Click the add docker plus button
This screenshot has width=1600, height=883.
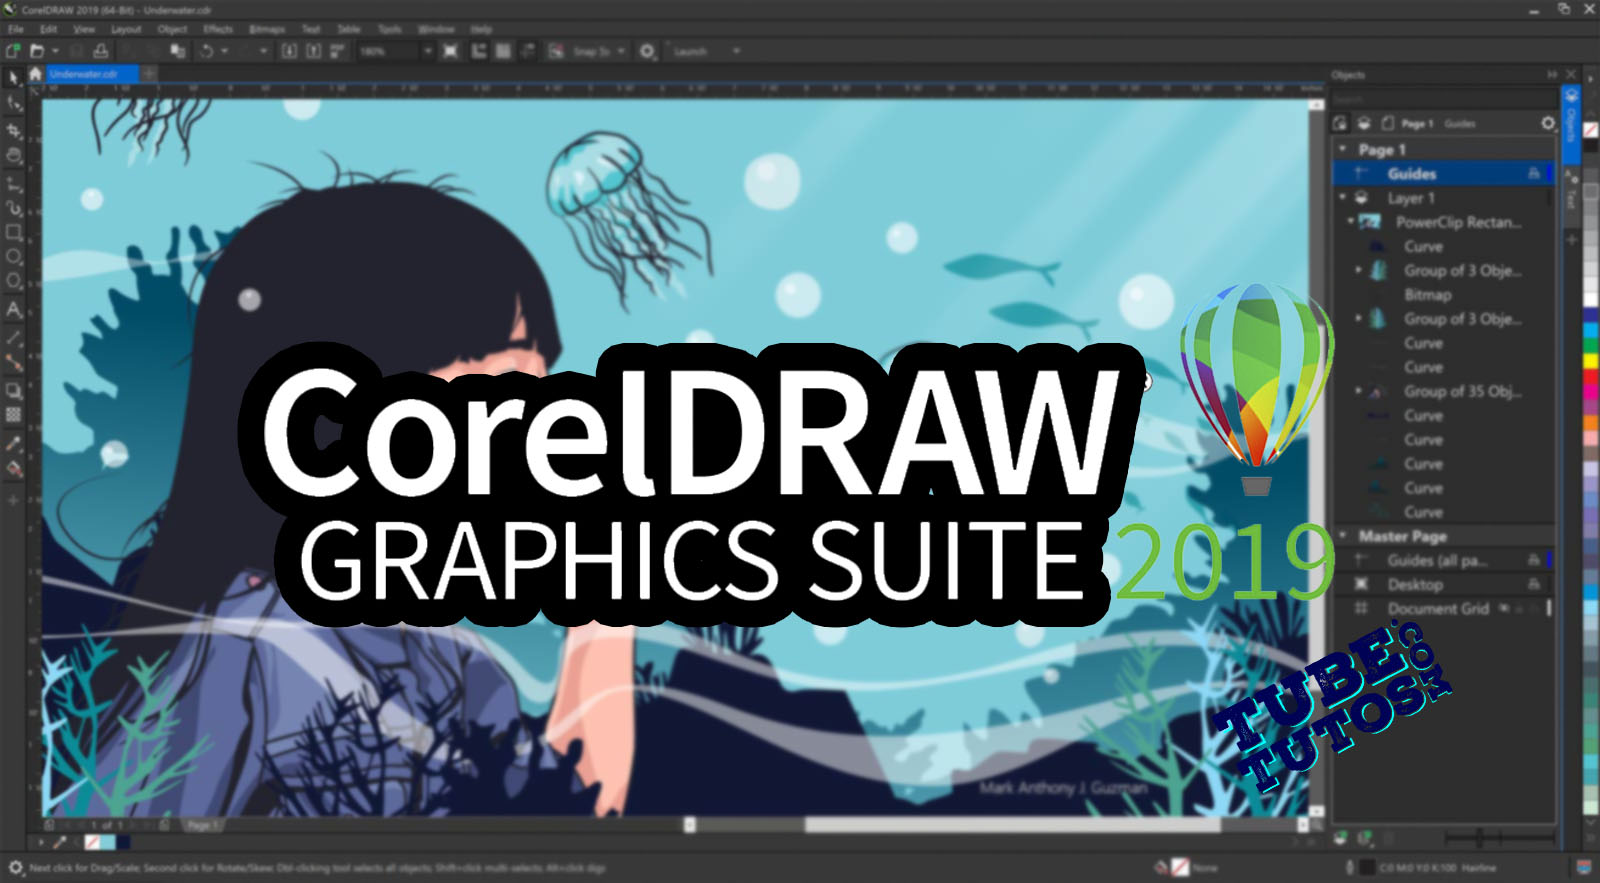pyautogui.click(x=1571, y=240)
